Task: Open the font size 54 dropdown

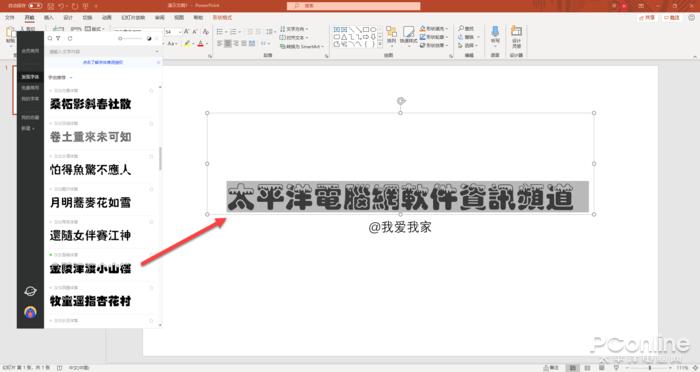Action: click(x=179, y=32)
